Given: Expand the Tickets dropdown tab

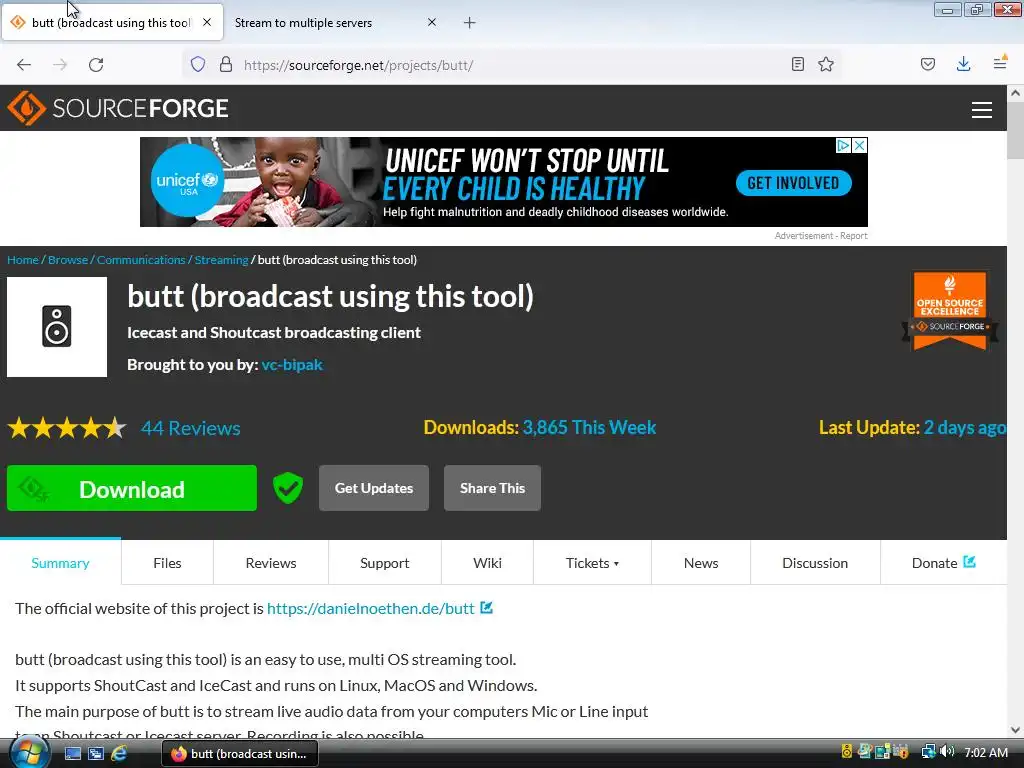Looking at the screenshot, I should pyautogui.click(x=592, y=563).
